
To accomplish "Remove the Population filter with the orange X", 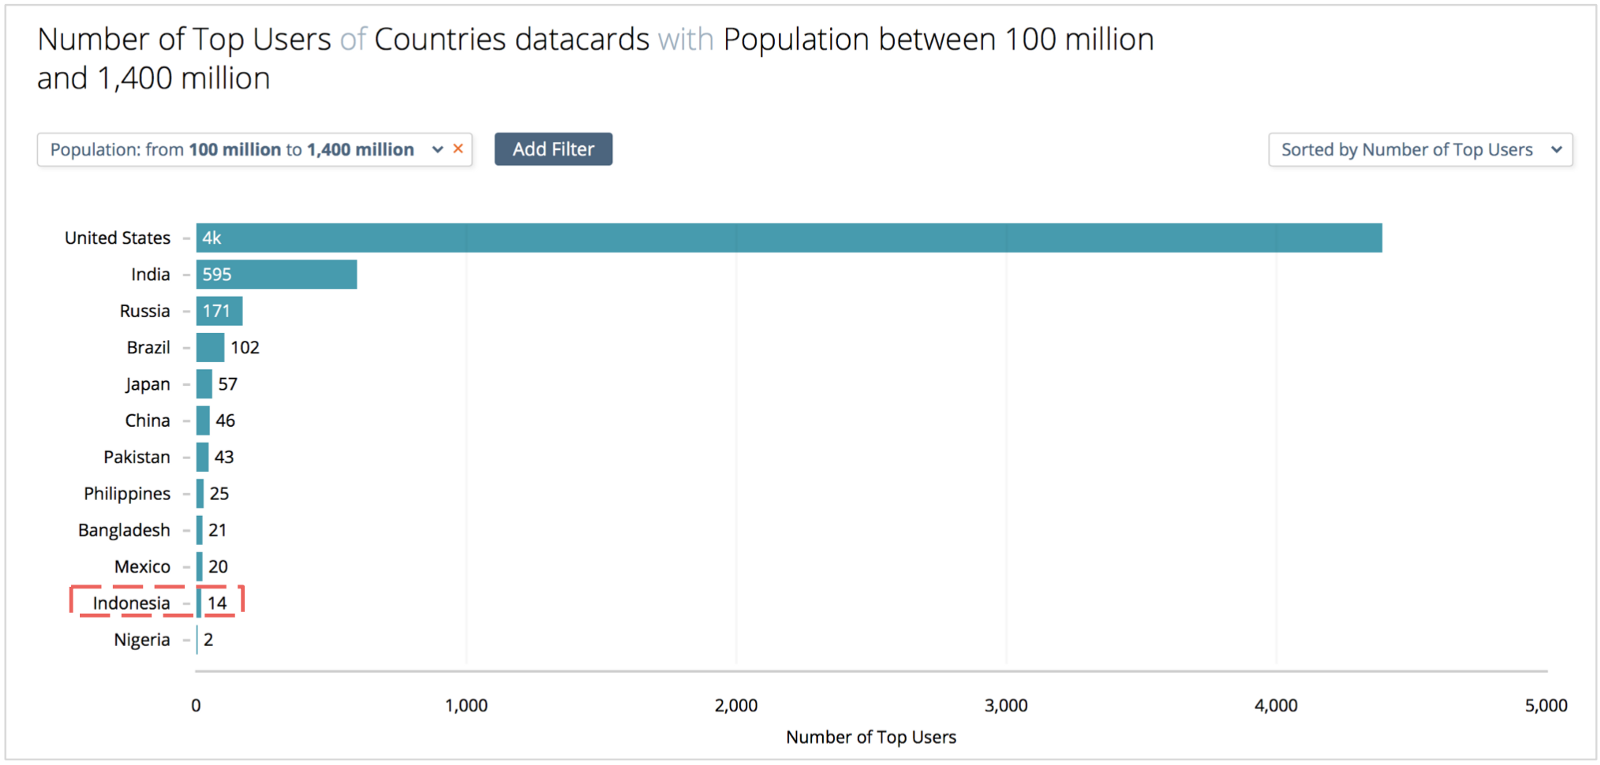I will pyautogui.click(x=458, y=149).
